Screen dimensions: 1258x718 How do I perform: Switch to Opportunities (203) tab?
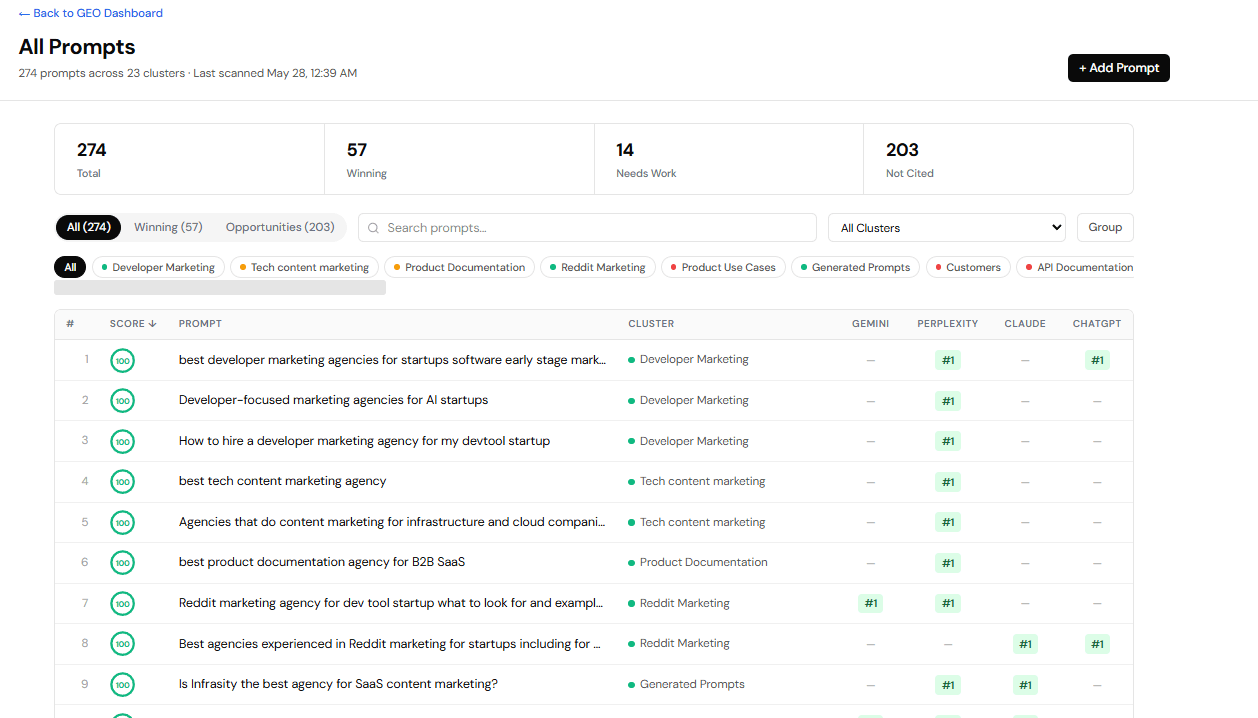(280, 227)
